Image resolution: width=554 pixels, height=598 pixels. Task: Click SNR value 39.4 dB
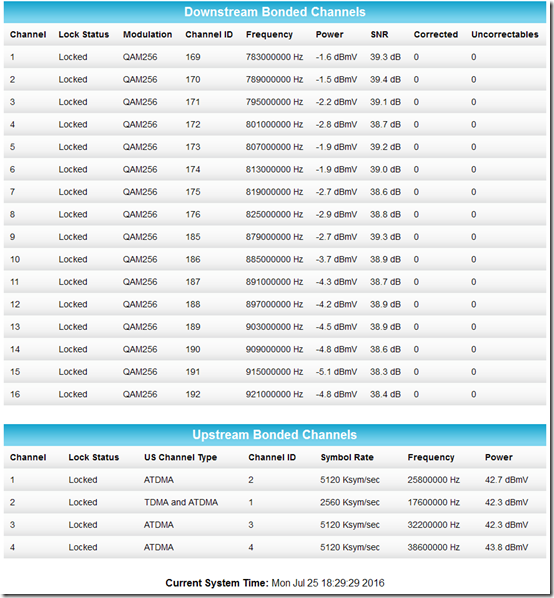pos(385,80)
